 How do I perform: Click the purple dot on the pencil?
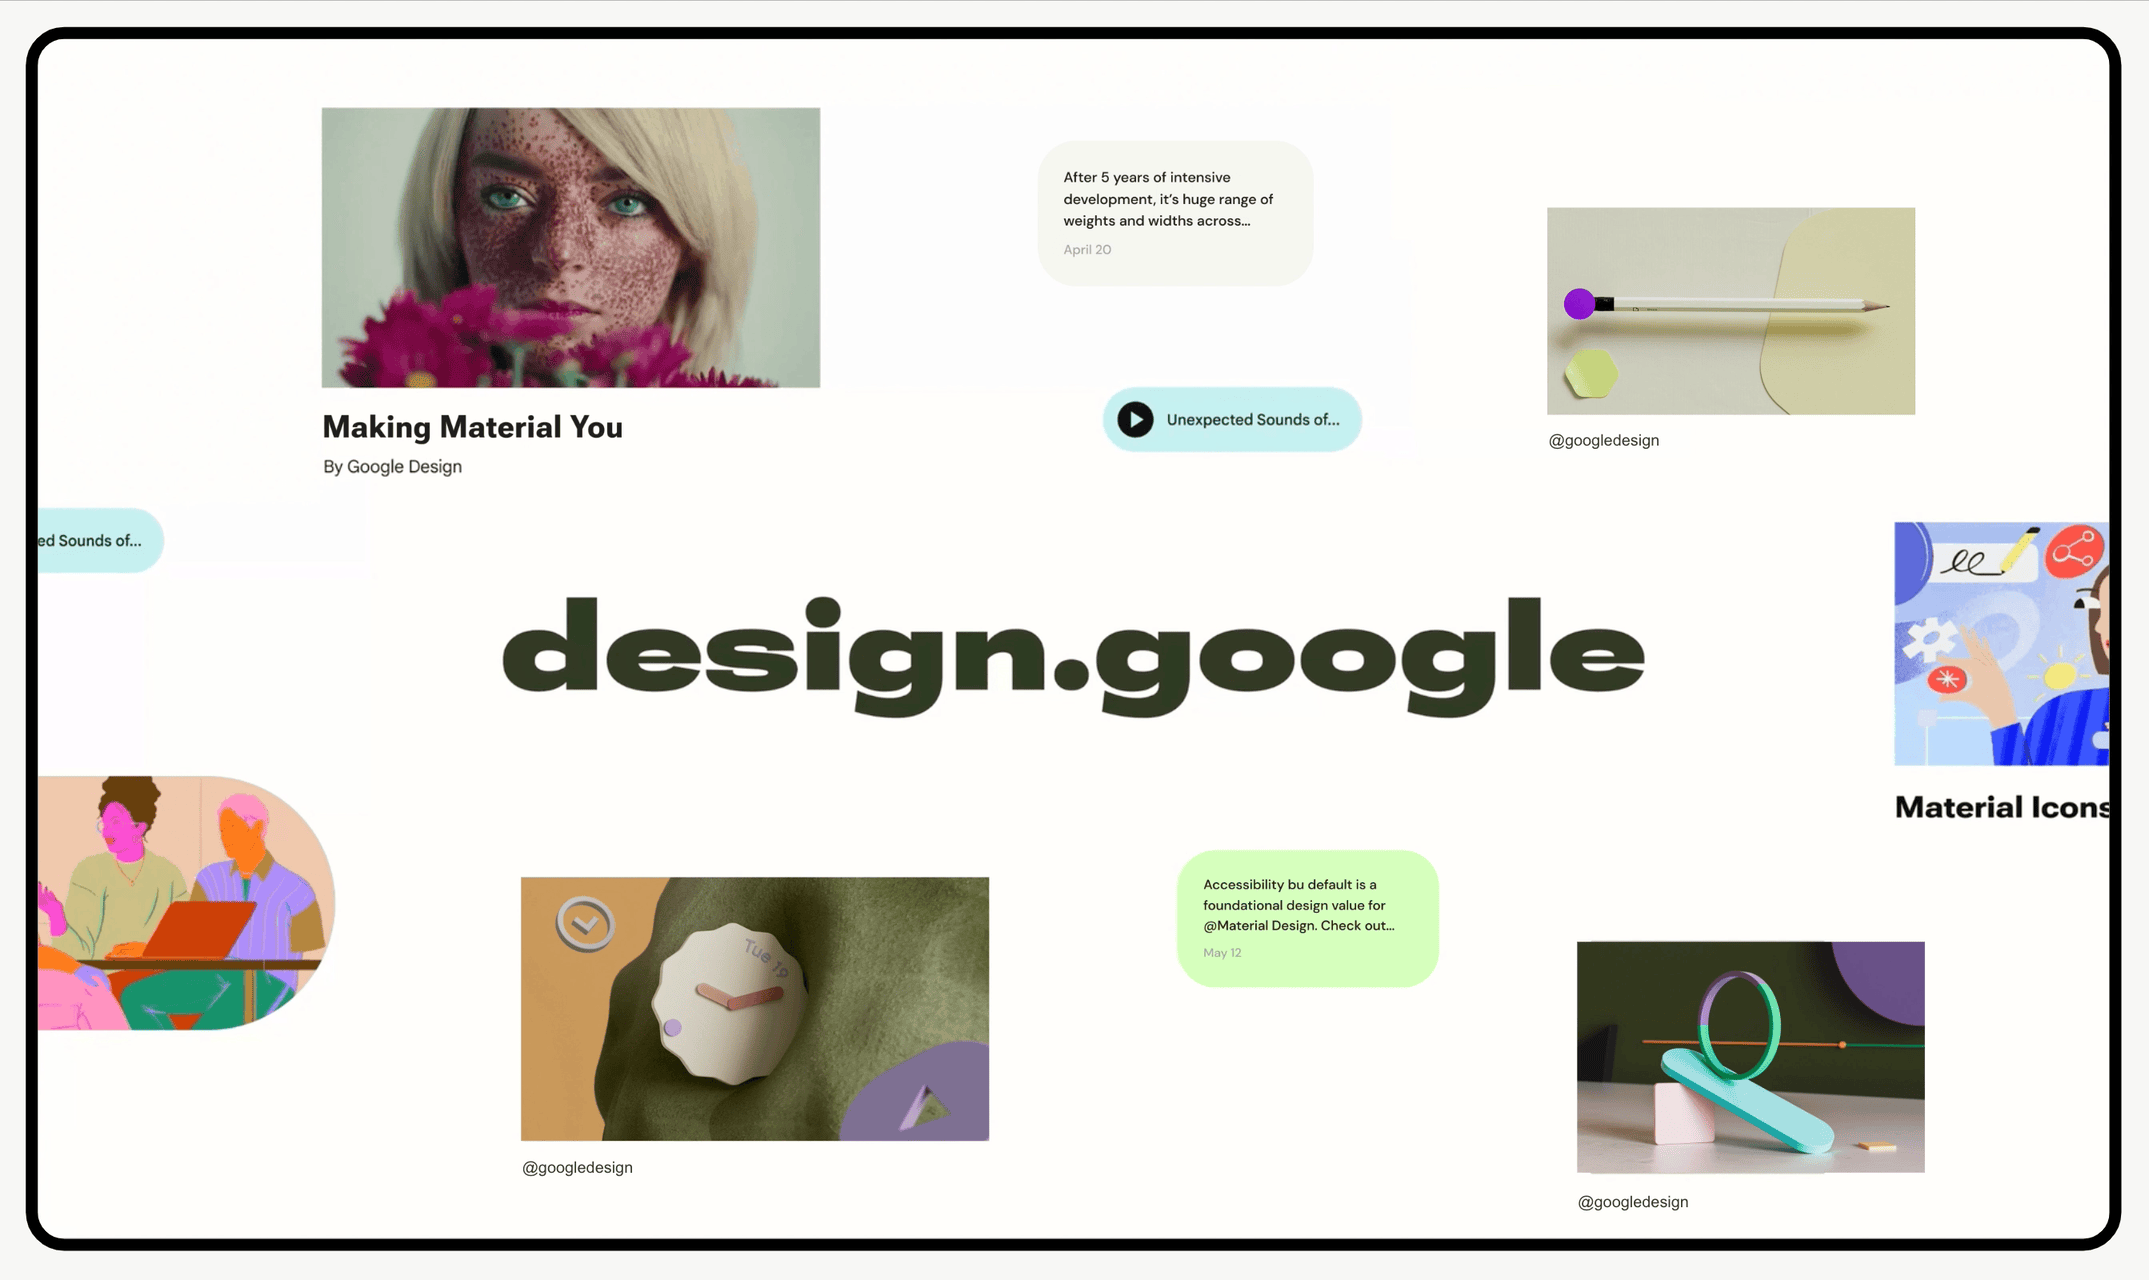click(1579, 304)
